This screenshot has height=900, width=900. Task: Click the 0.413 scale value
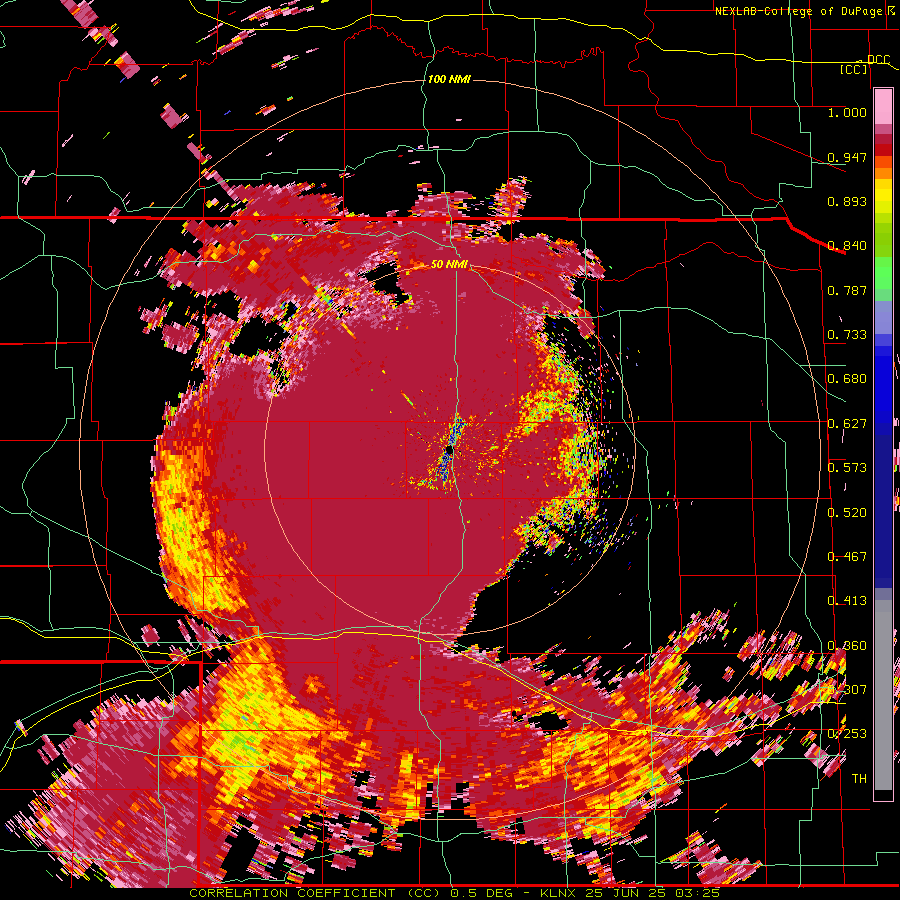pos(847,601)
